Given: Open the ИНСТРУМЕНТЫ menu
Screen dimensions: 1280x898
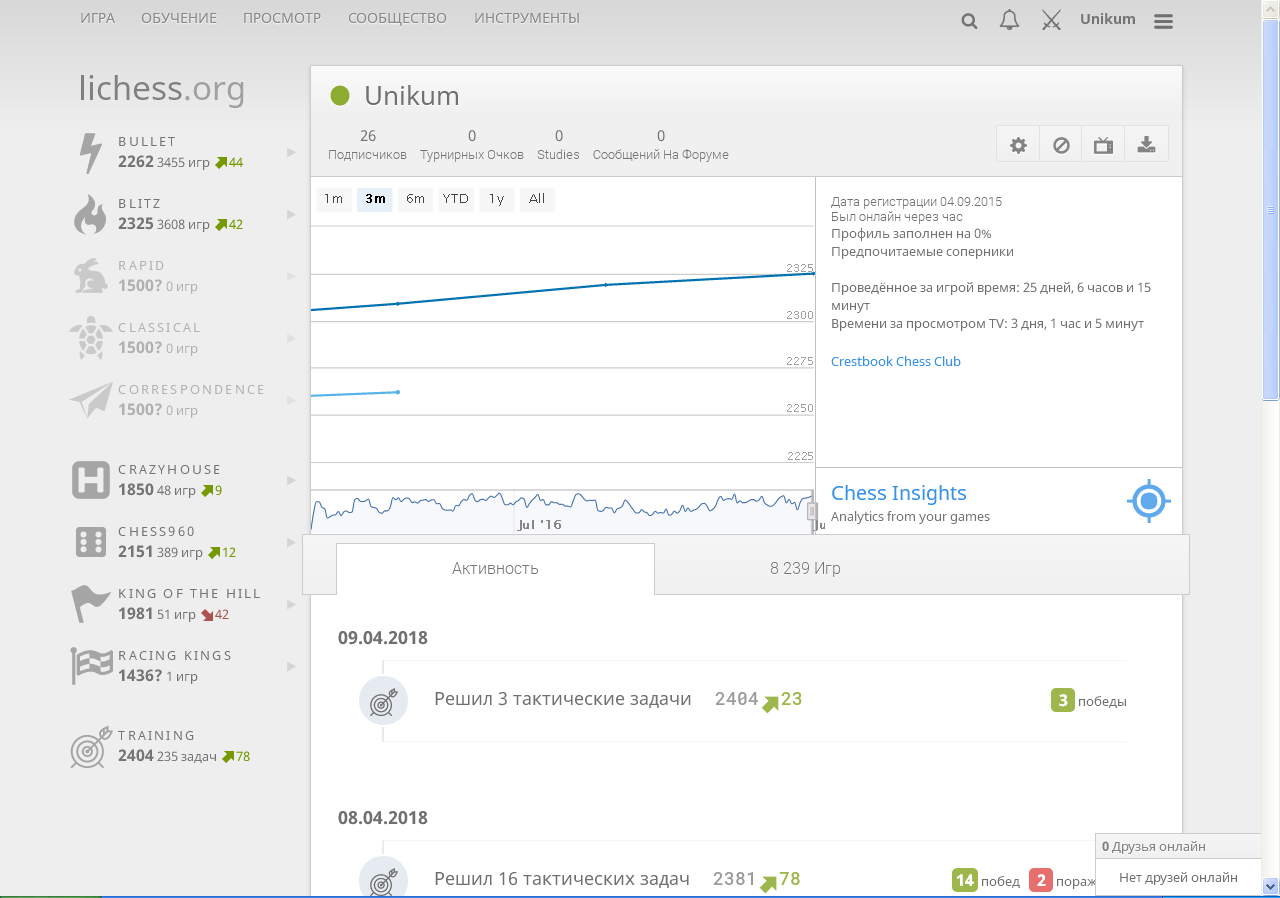Looking at the screenshot, I should [527, 18].
